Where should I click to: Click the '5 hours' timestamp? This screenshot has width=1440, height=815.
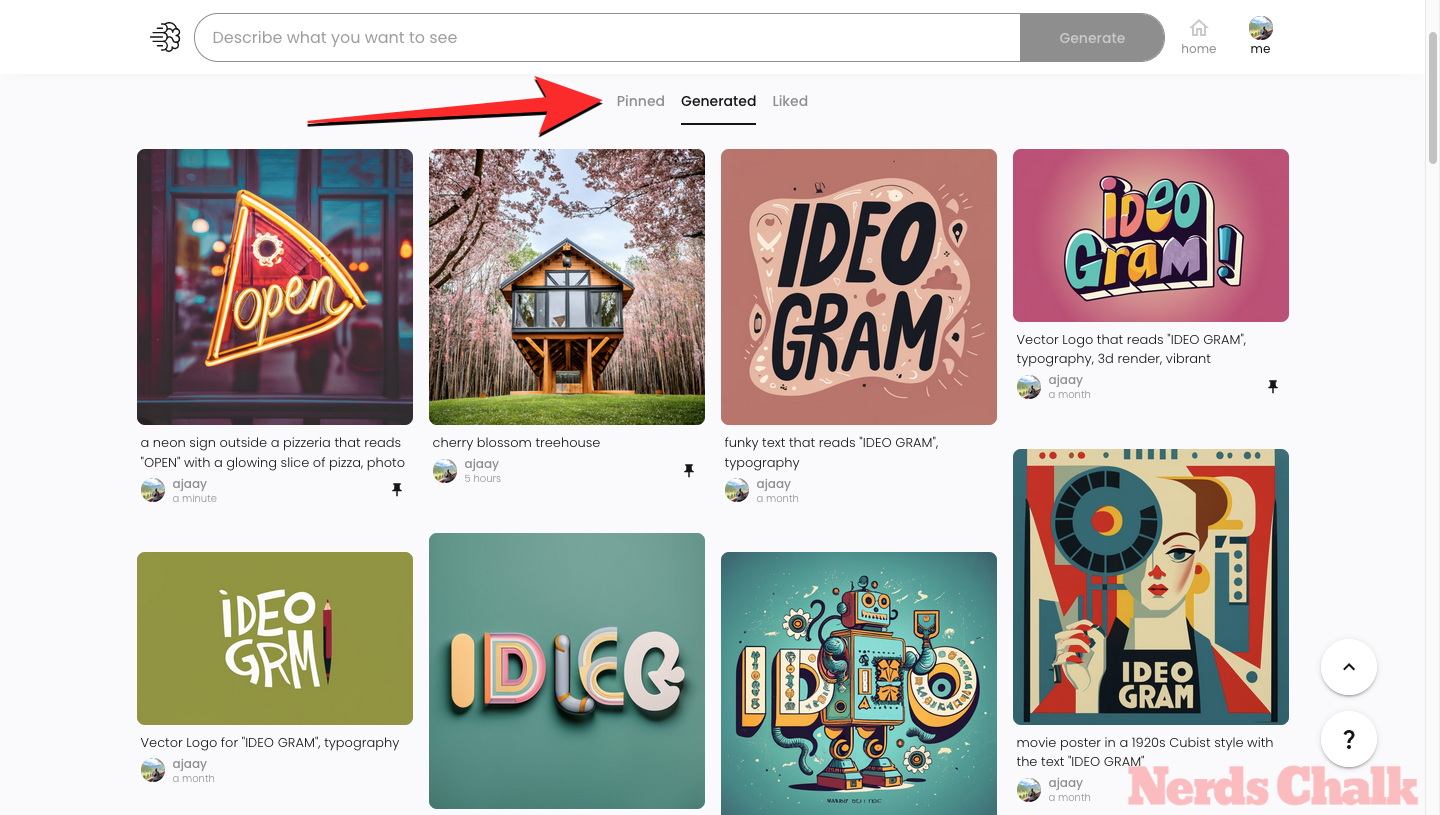(x=482, y=479)
